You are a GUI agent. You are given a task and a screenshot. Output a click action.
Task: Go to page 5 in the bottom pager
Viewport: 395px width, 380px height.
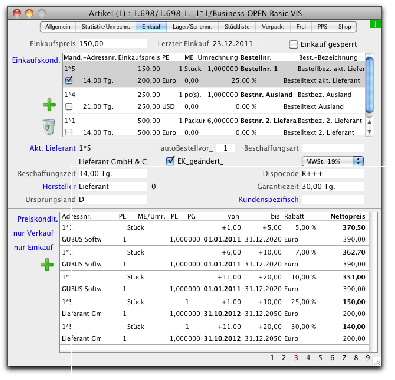point(320,357)
